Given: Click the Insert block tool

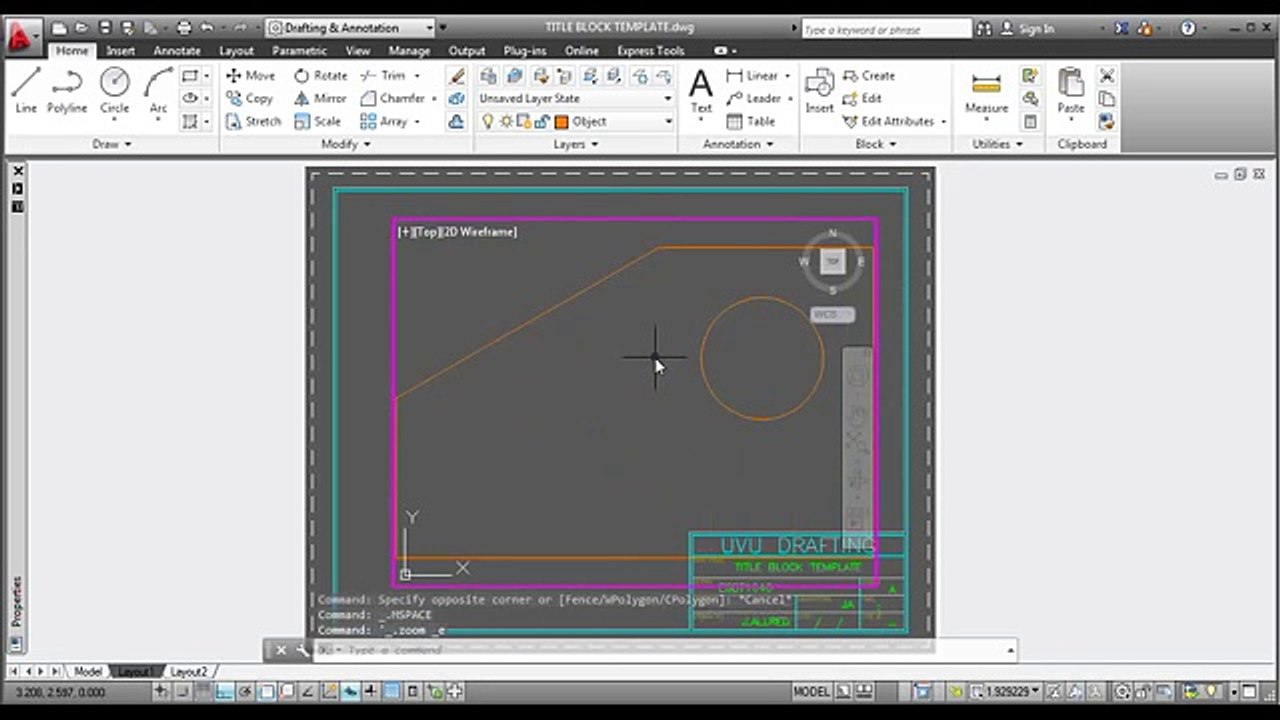Looking at the screenshot, I should 819,92.
